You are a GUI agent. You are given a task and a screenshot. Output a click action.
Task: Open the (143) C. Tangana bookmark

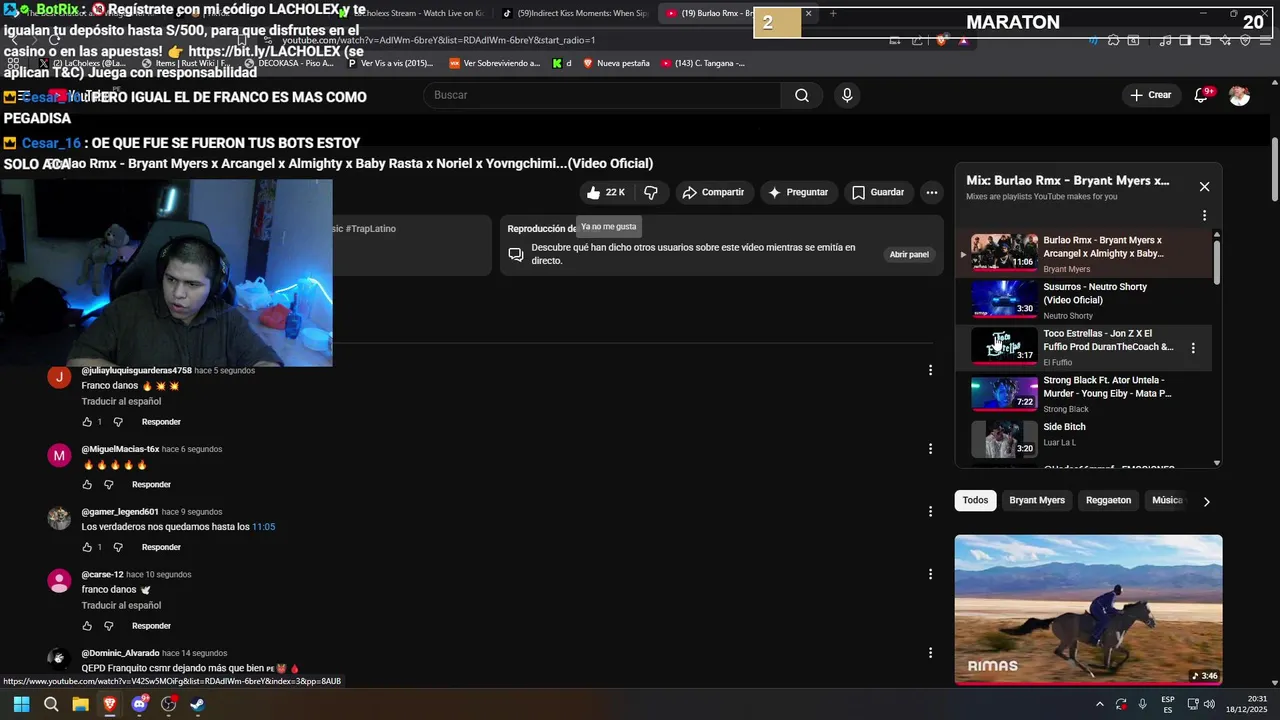703,63
